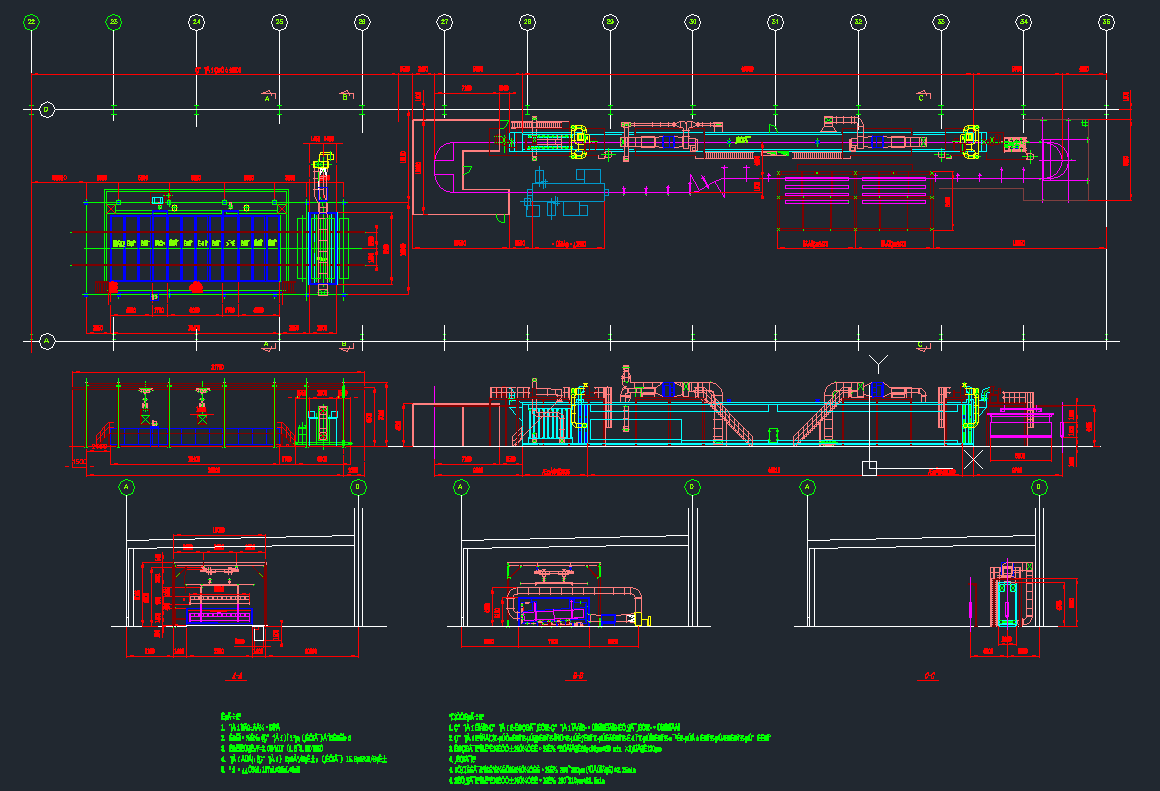Click axis bubble B above B-B section
The width and height of the screenshot is (1160, 791).
click(x=691, y=487)
